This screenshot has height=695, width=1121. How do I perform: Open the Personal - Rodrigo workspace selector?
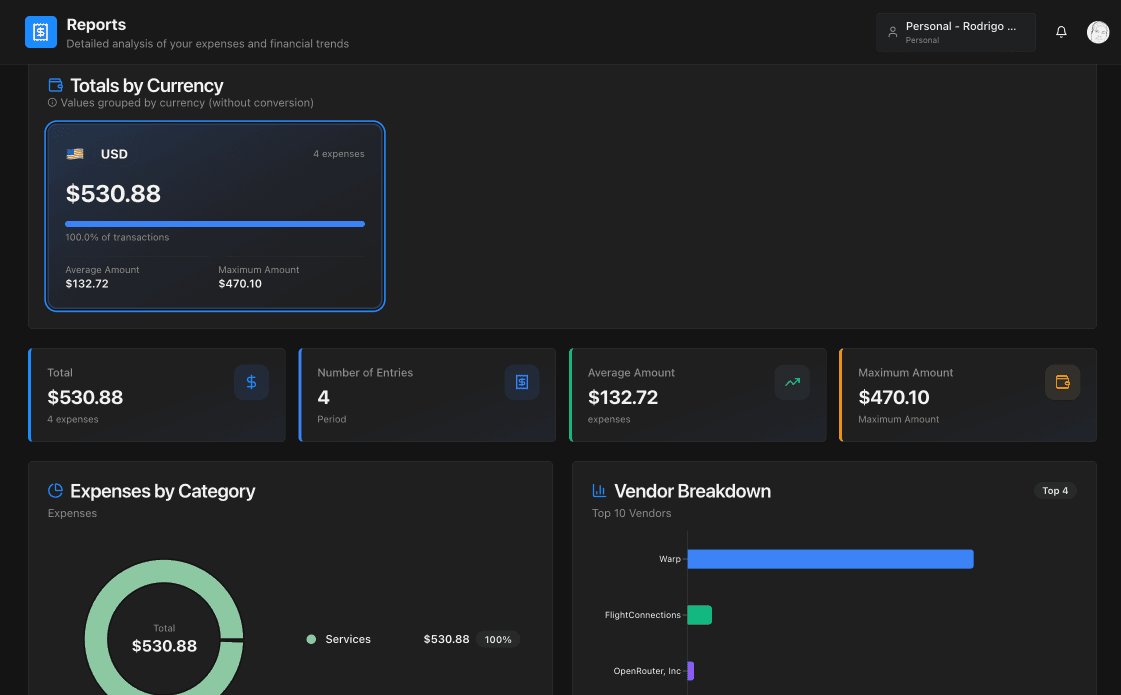click(955, 31)
